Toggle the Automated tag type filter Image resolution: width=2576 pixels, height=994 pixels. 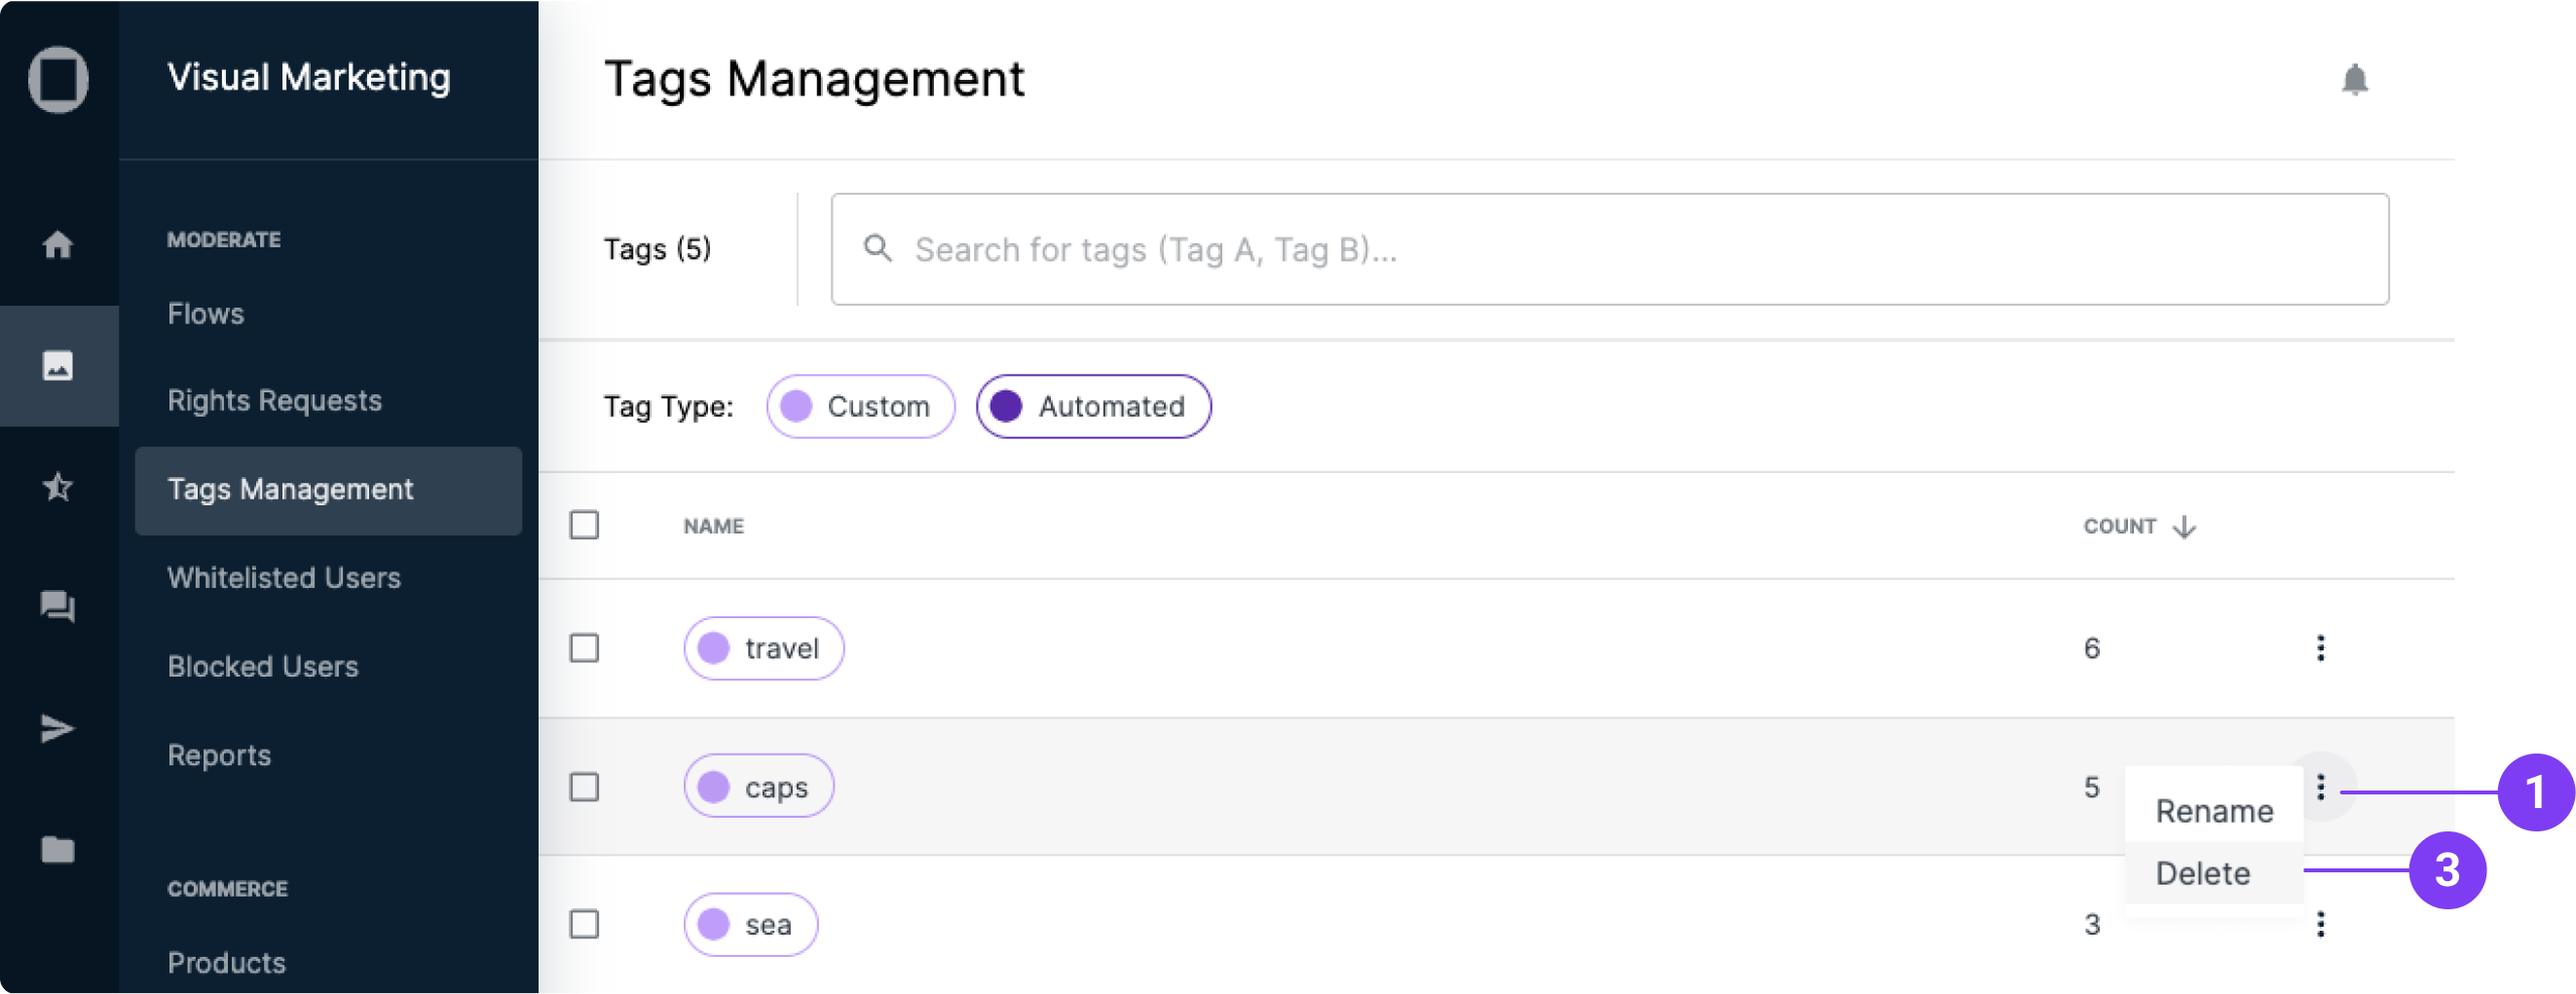(x=1093, y=407)
